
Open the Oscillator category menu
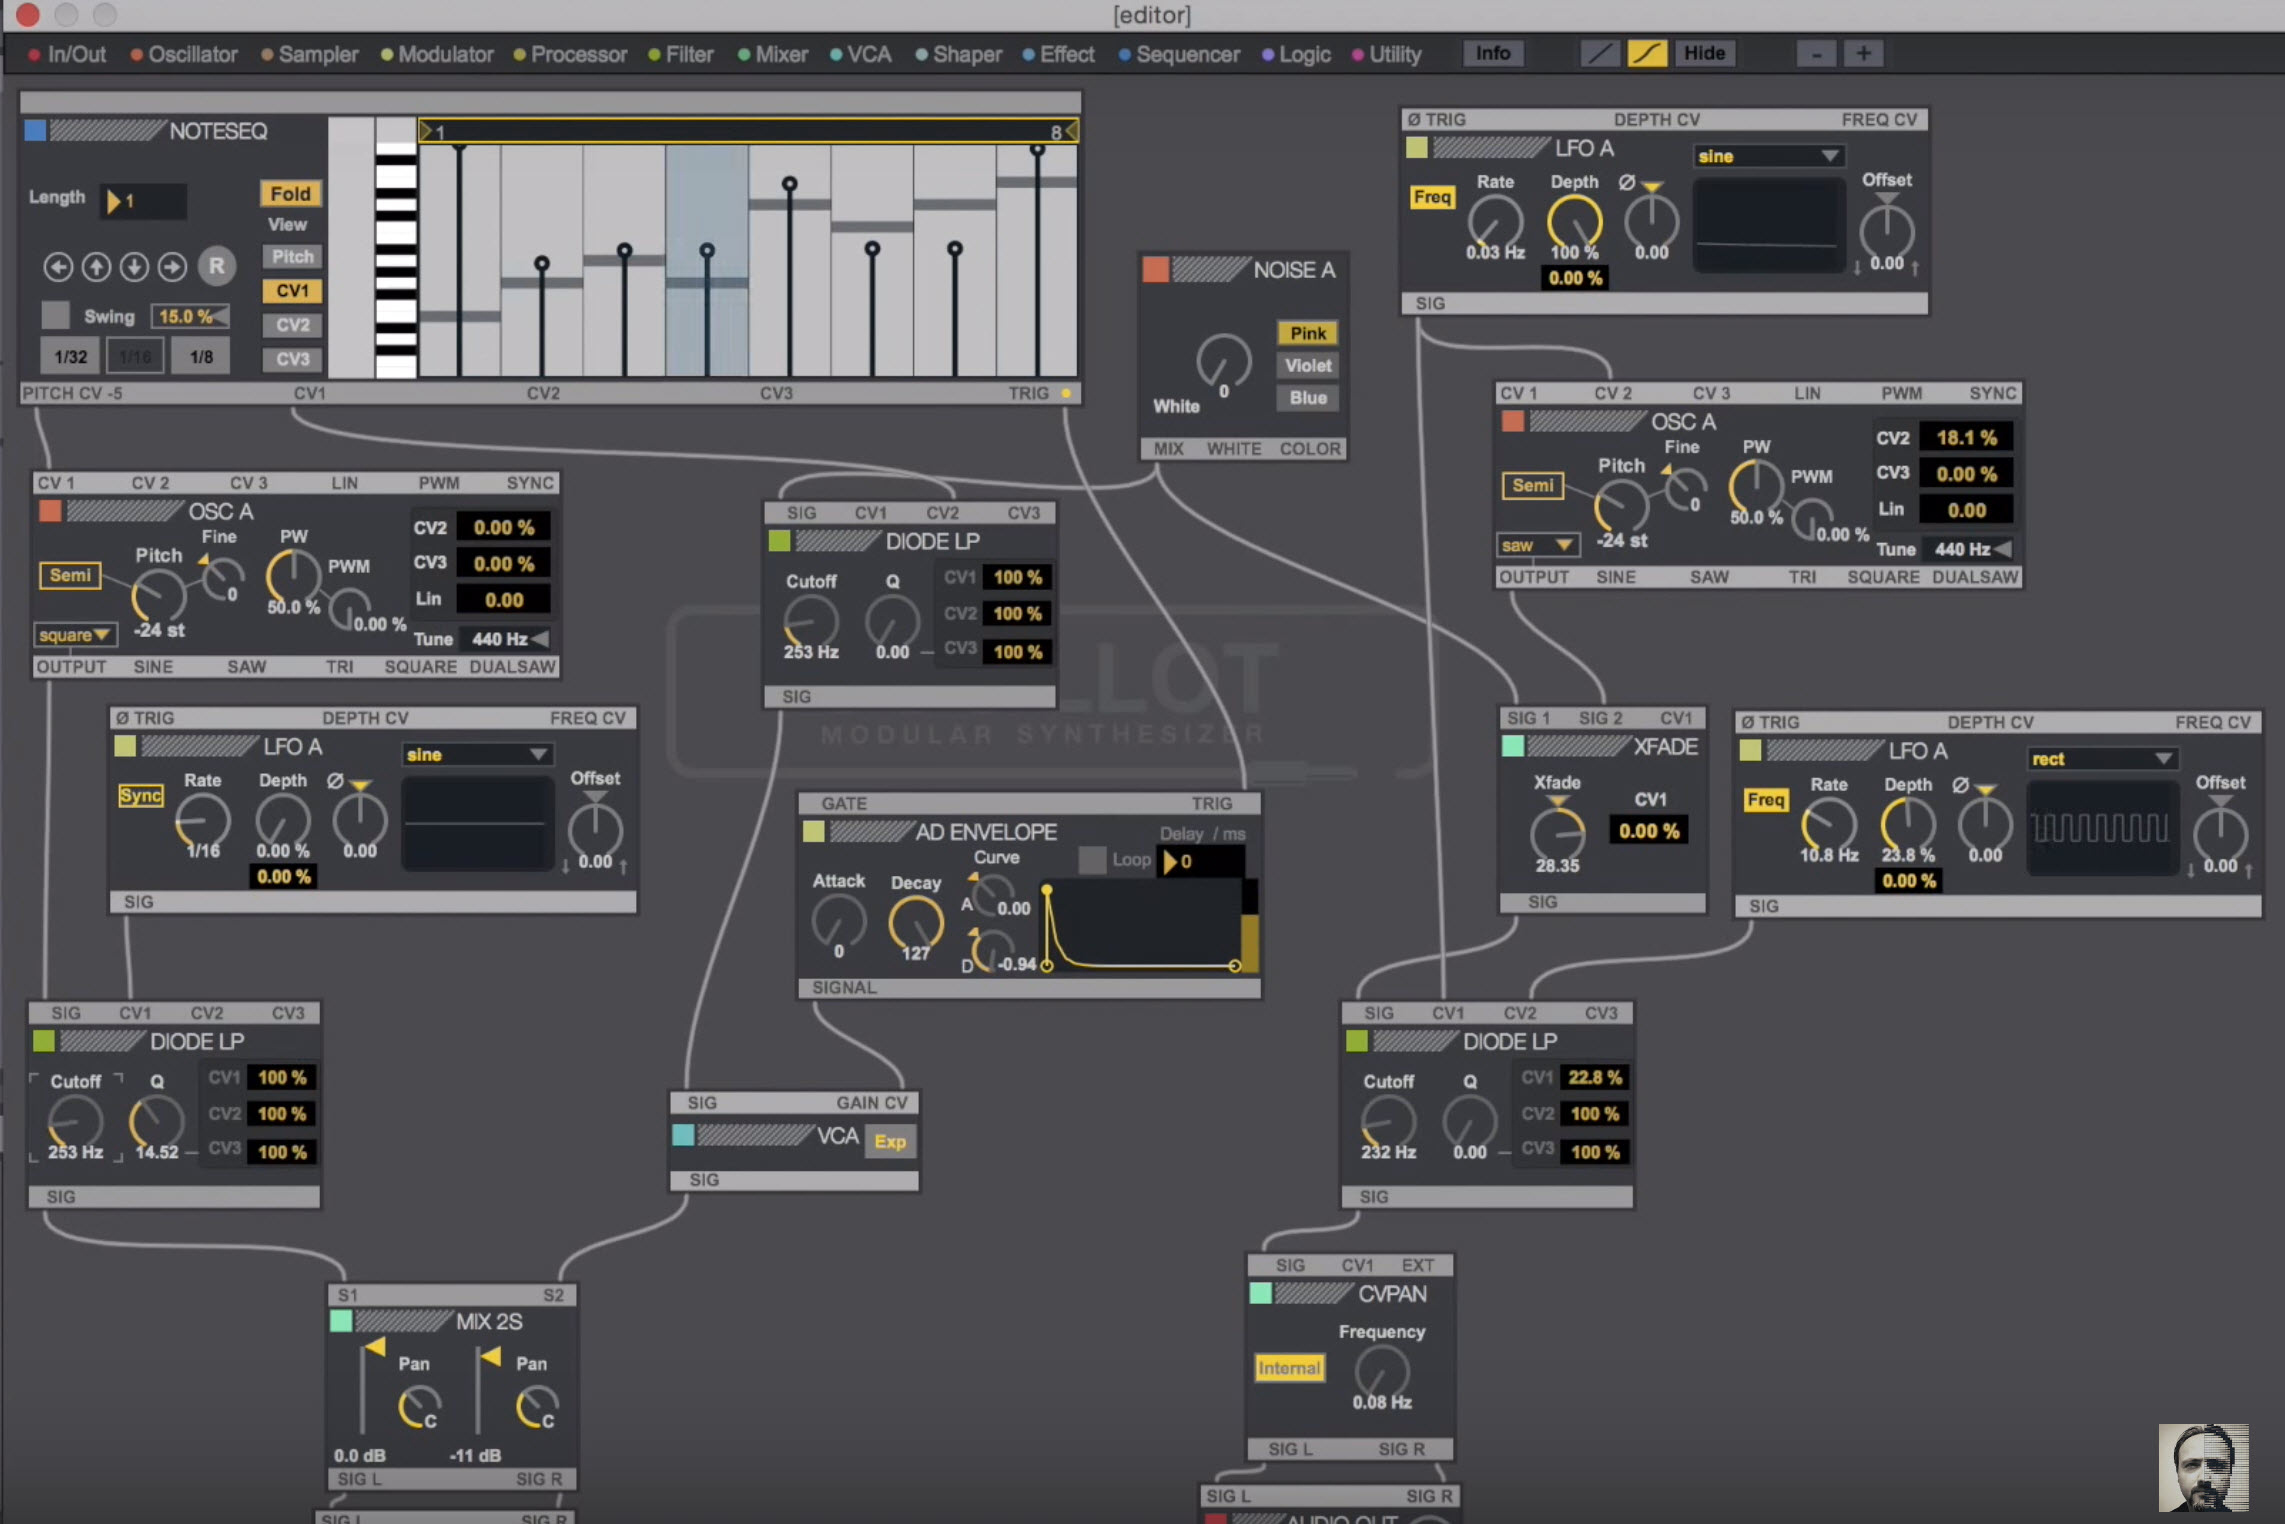click(x=191, y=54)
